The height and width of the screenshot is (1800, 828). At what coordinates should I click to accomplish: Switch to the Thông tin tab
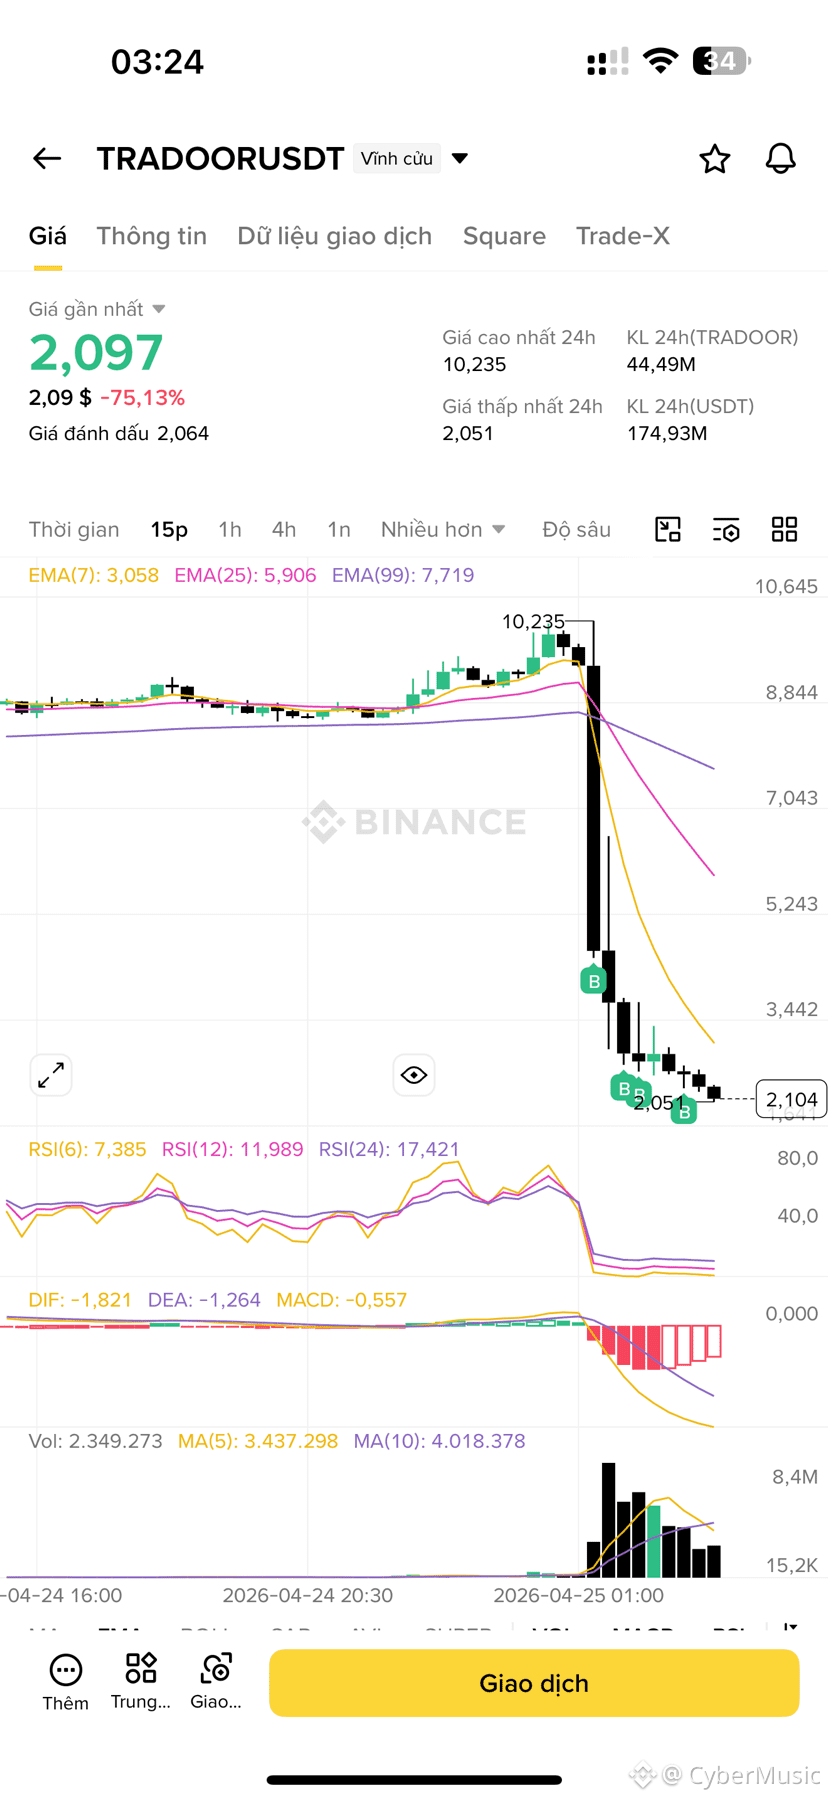click(151, 236)
